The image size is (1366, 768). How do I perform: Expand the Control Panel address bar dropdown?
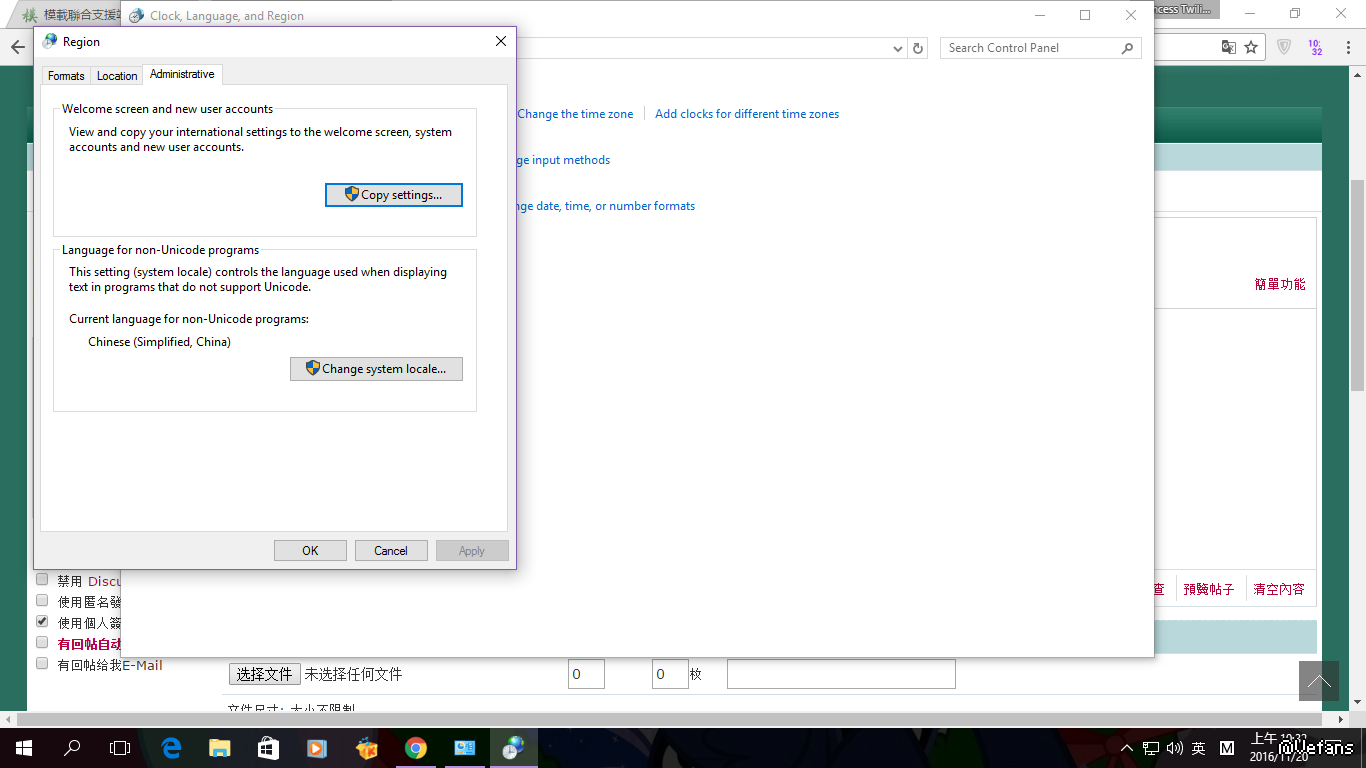pos(897,48)
